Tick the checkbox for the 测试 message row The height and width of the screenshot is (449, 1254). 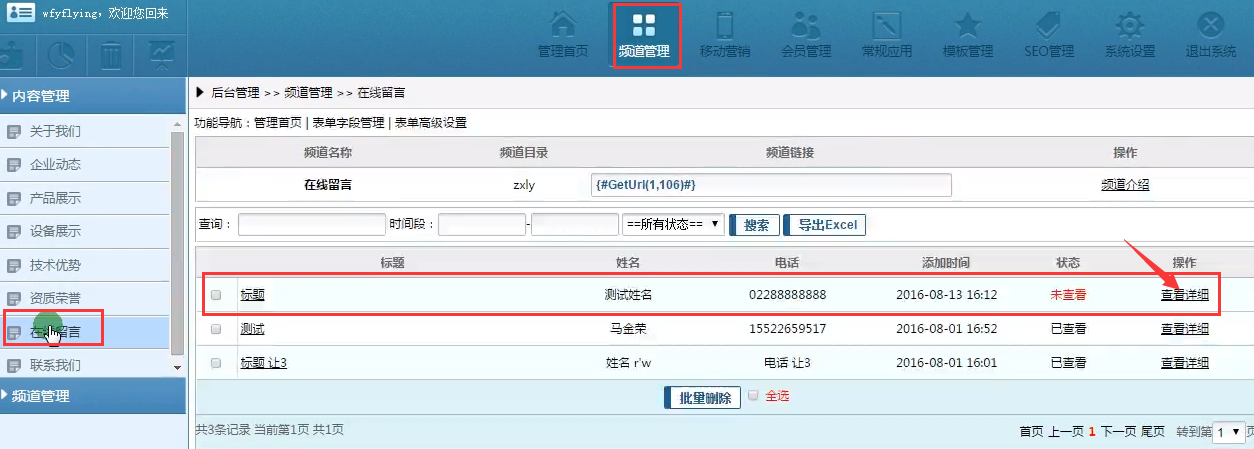[216, 329]
